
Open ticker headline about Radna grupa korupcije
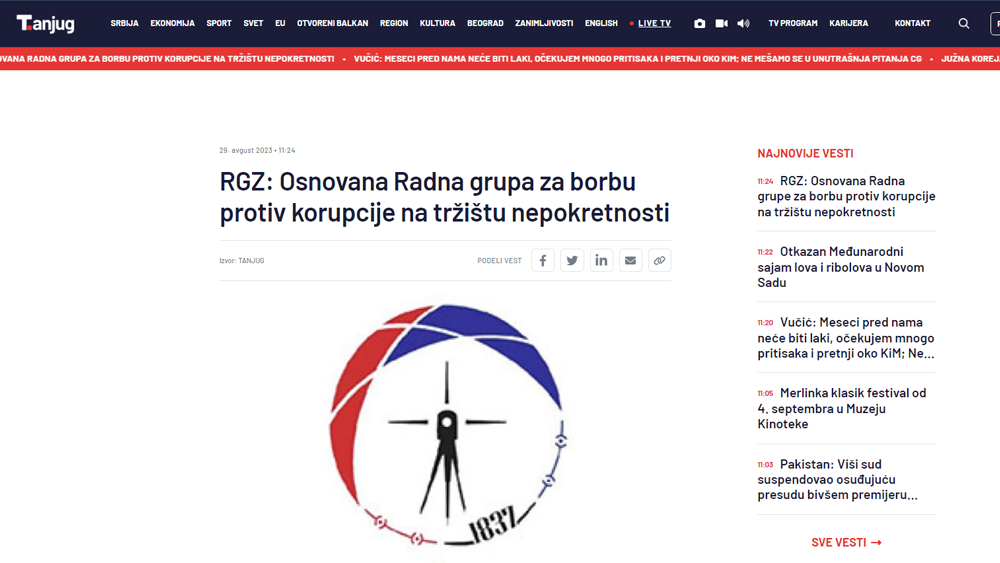(167, 59)
